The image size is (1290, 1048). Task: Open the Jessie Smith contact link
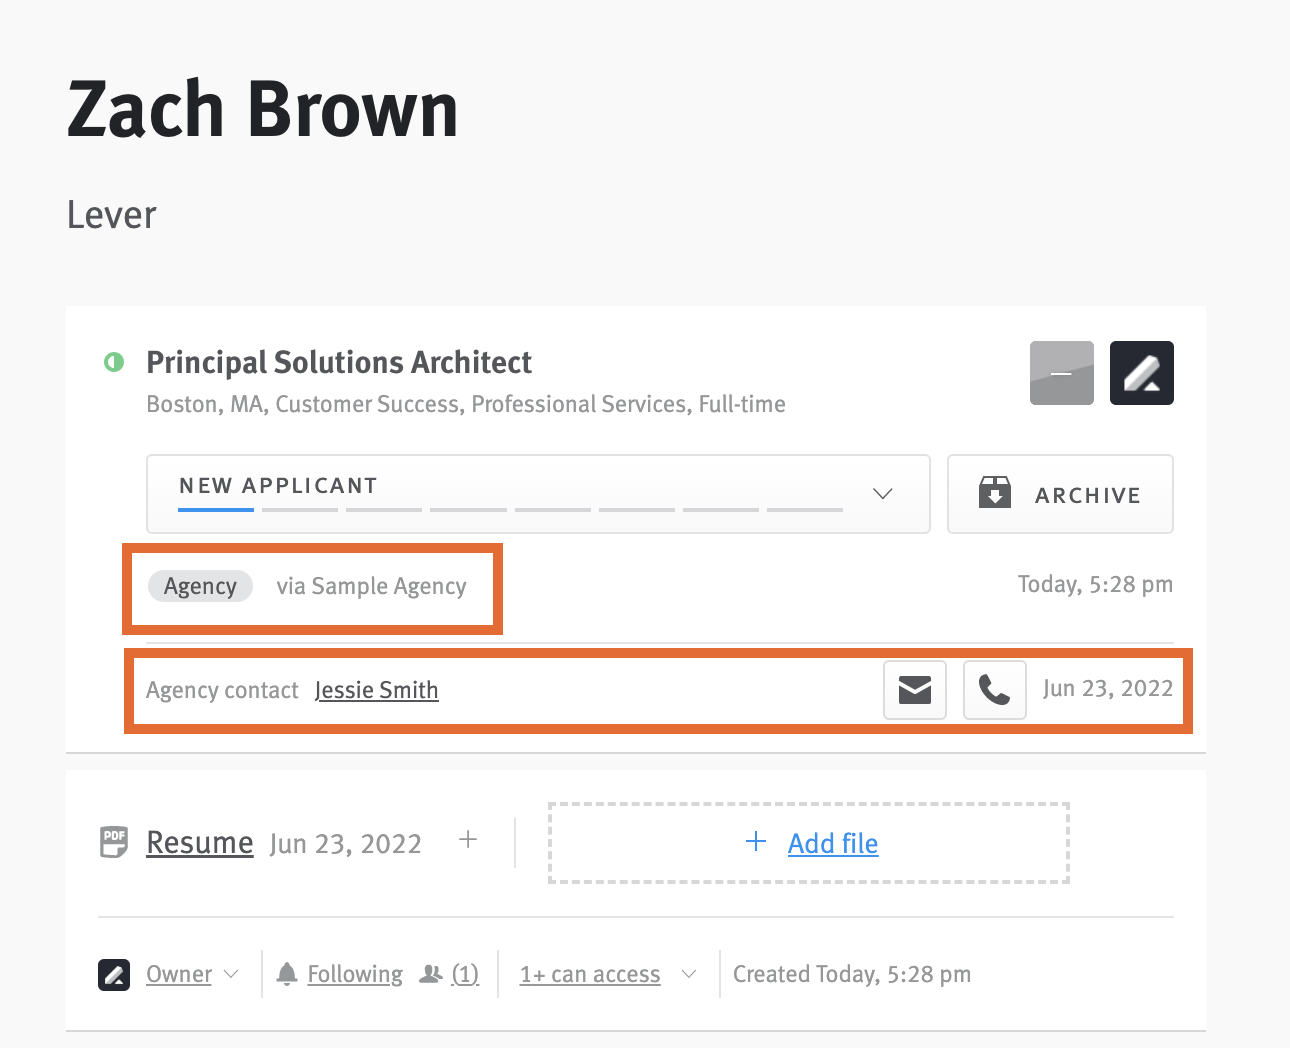point(376,690)
